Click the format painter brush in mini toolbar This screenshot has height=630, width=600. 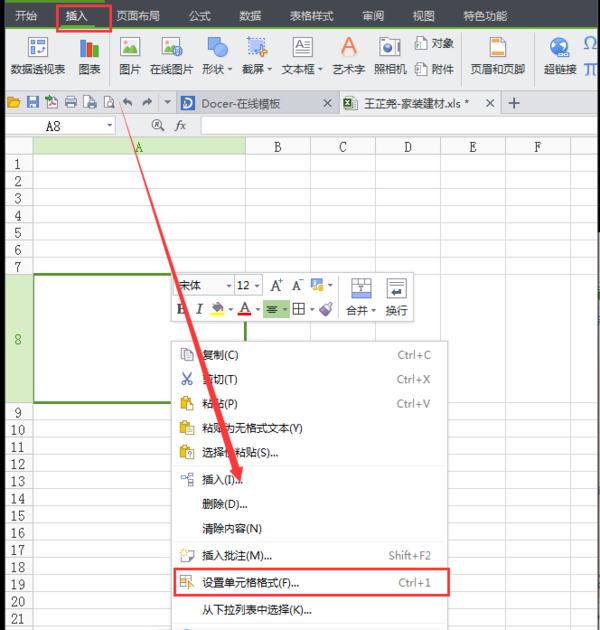point(326,310)
